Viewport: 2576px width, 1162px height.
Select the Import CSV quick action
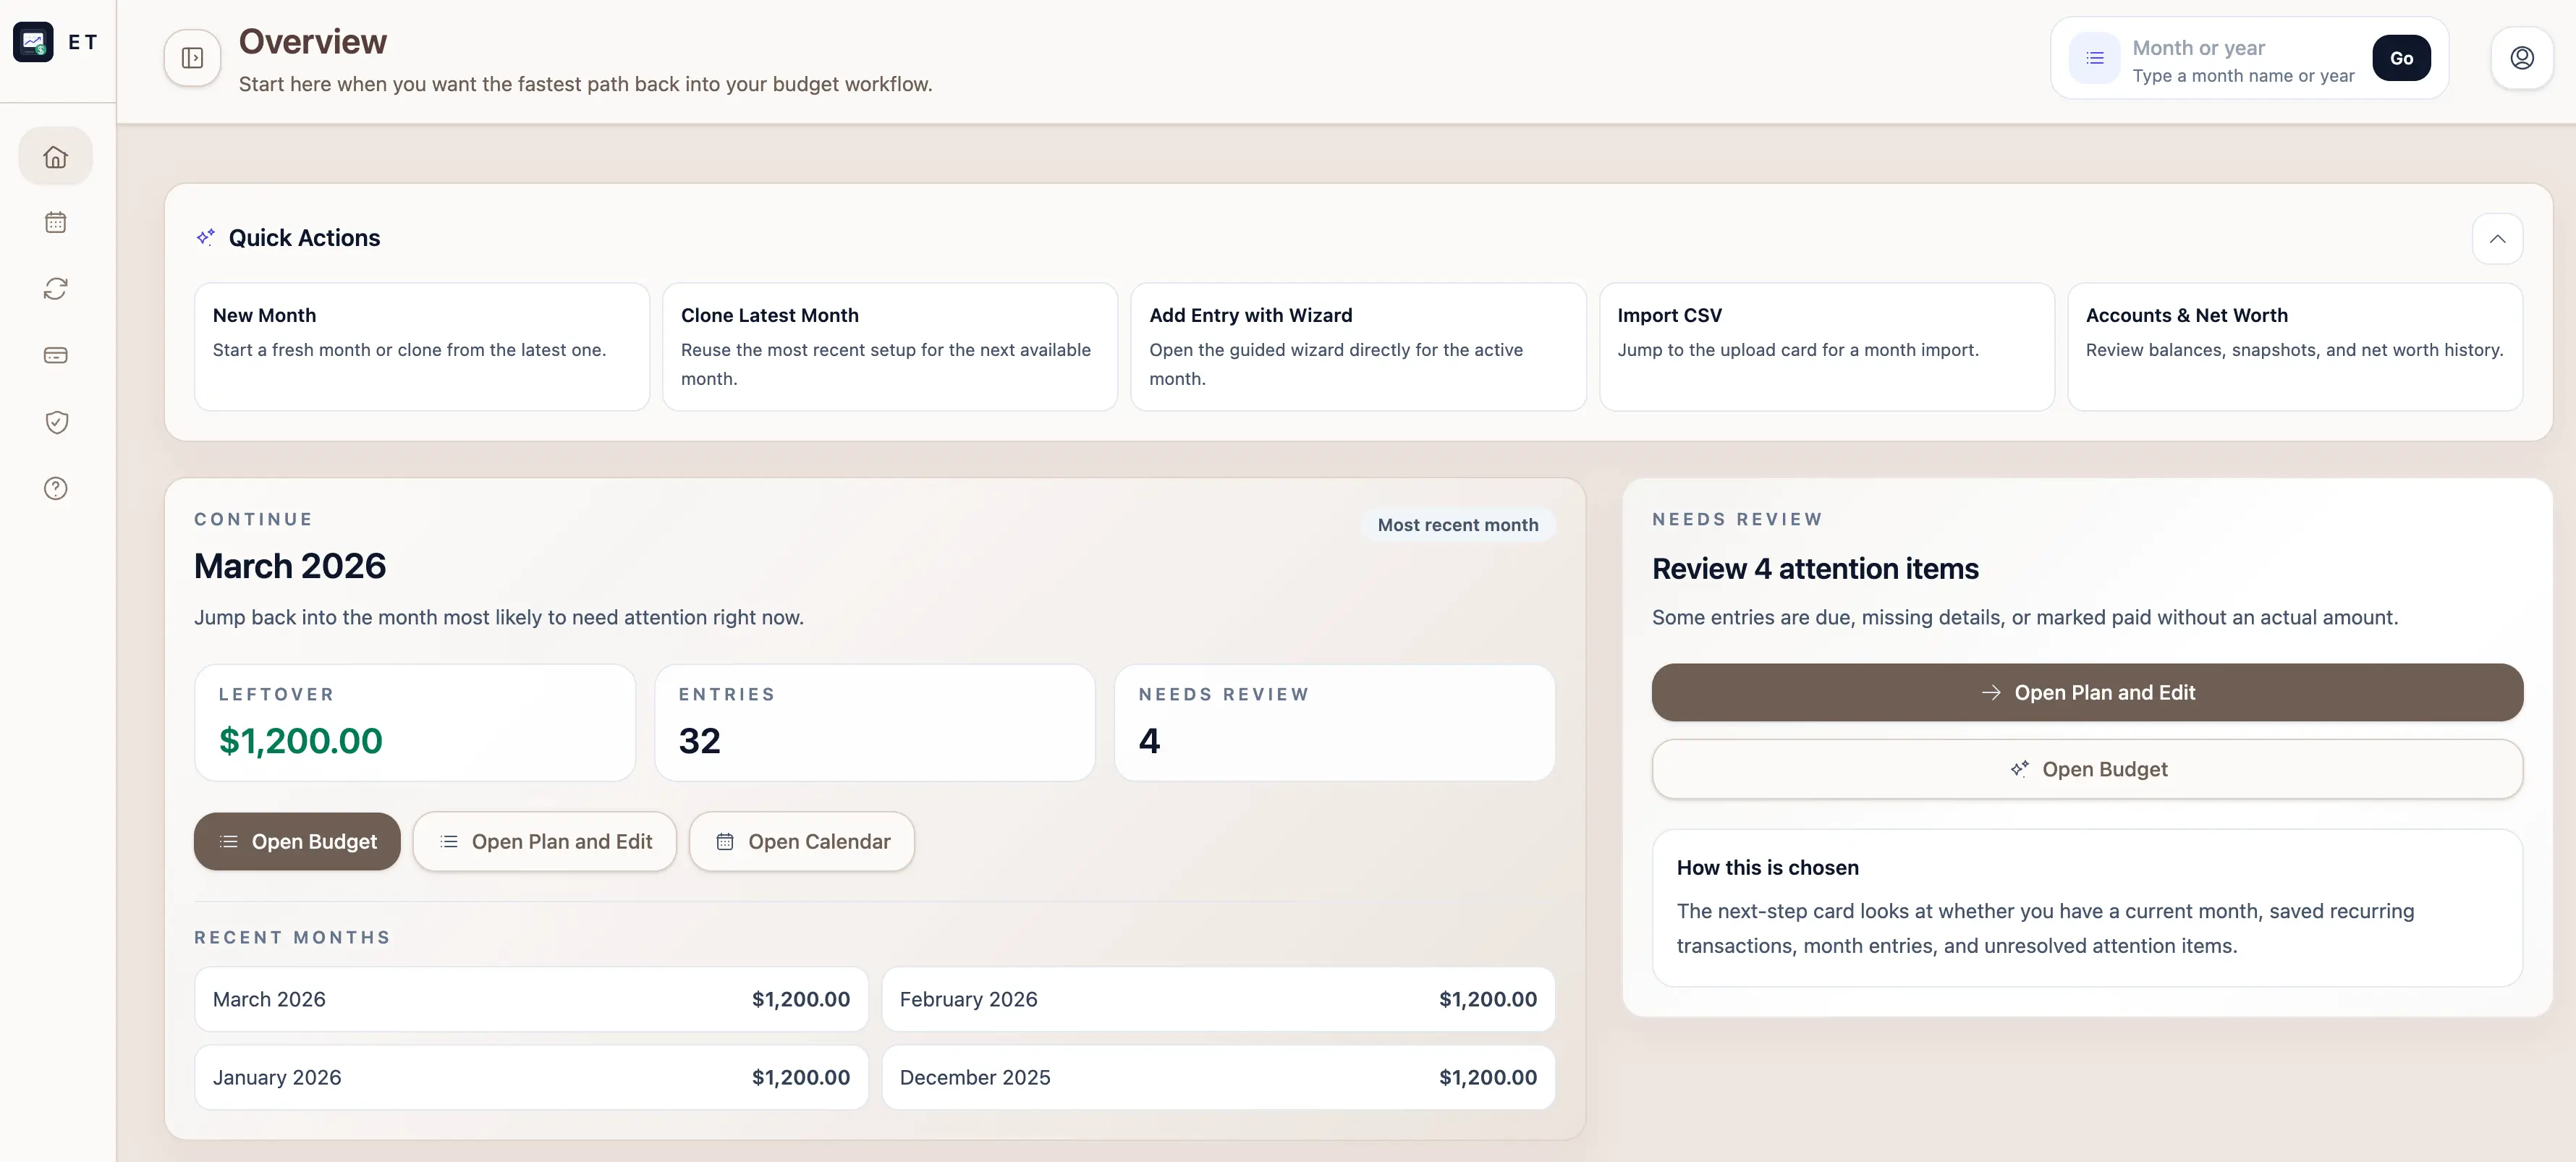click(x=1826, y=346)
